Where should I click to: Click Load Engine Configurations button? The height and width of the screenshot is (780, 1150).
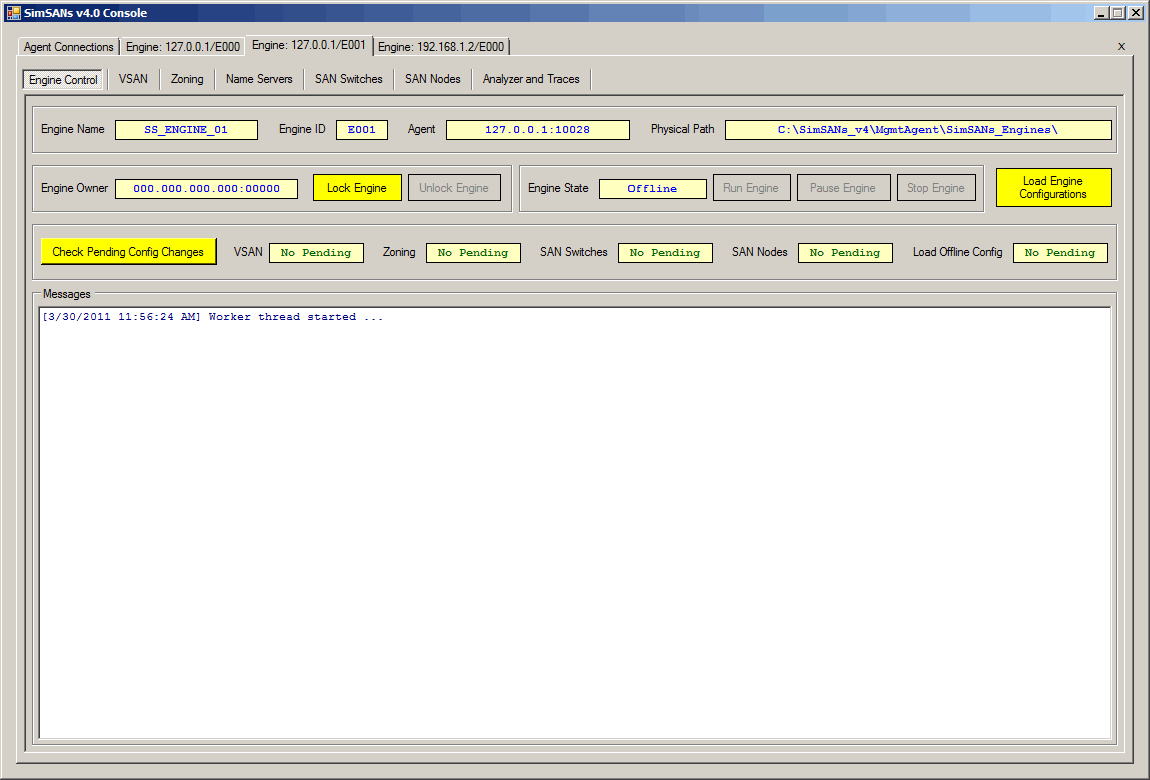click(1053, 188)
